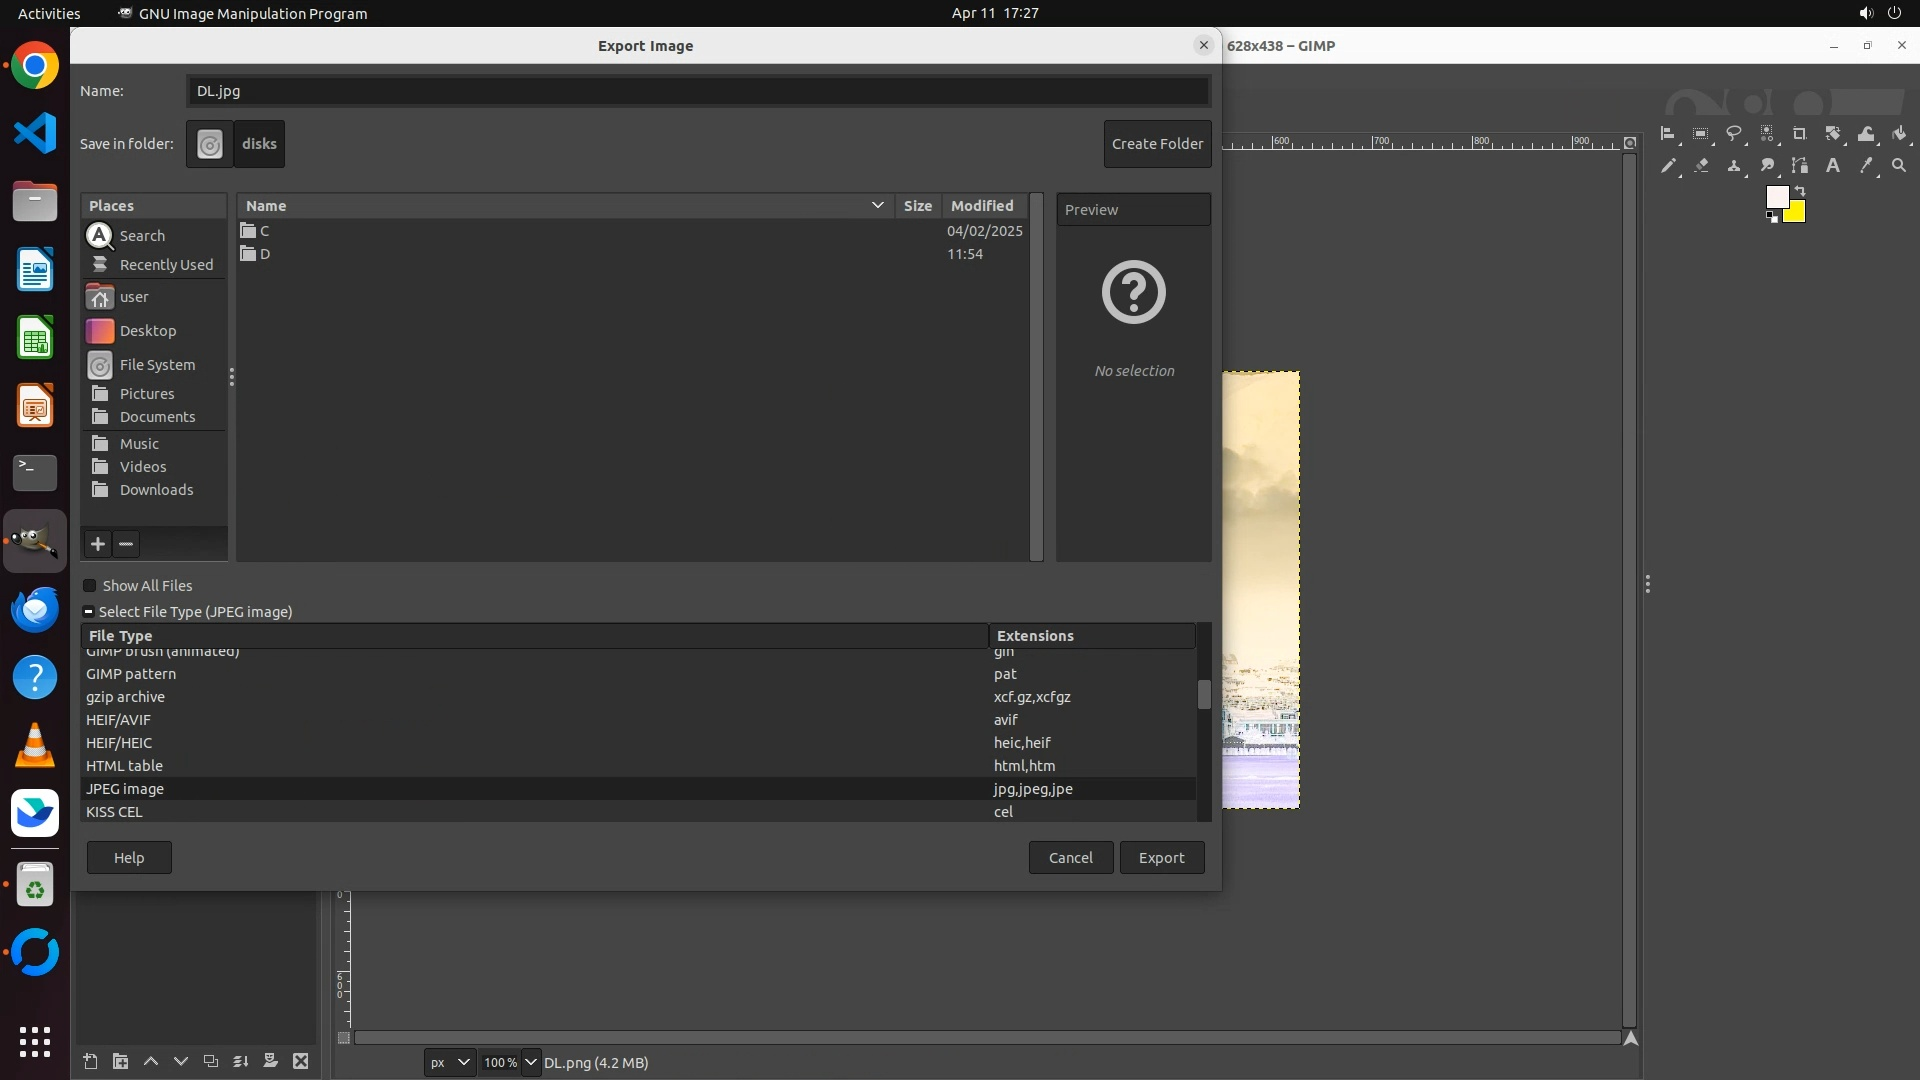Select the Color Picker eyedropper tool

tap(1866, 166)
